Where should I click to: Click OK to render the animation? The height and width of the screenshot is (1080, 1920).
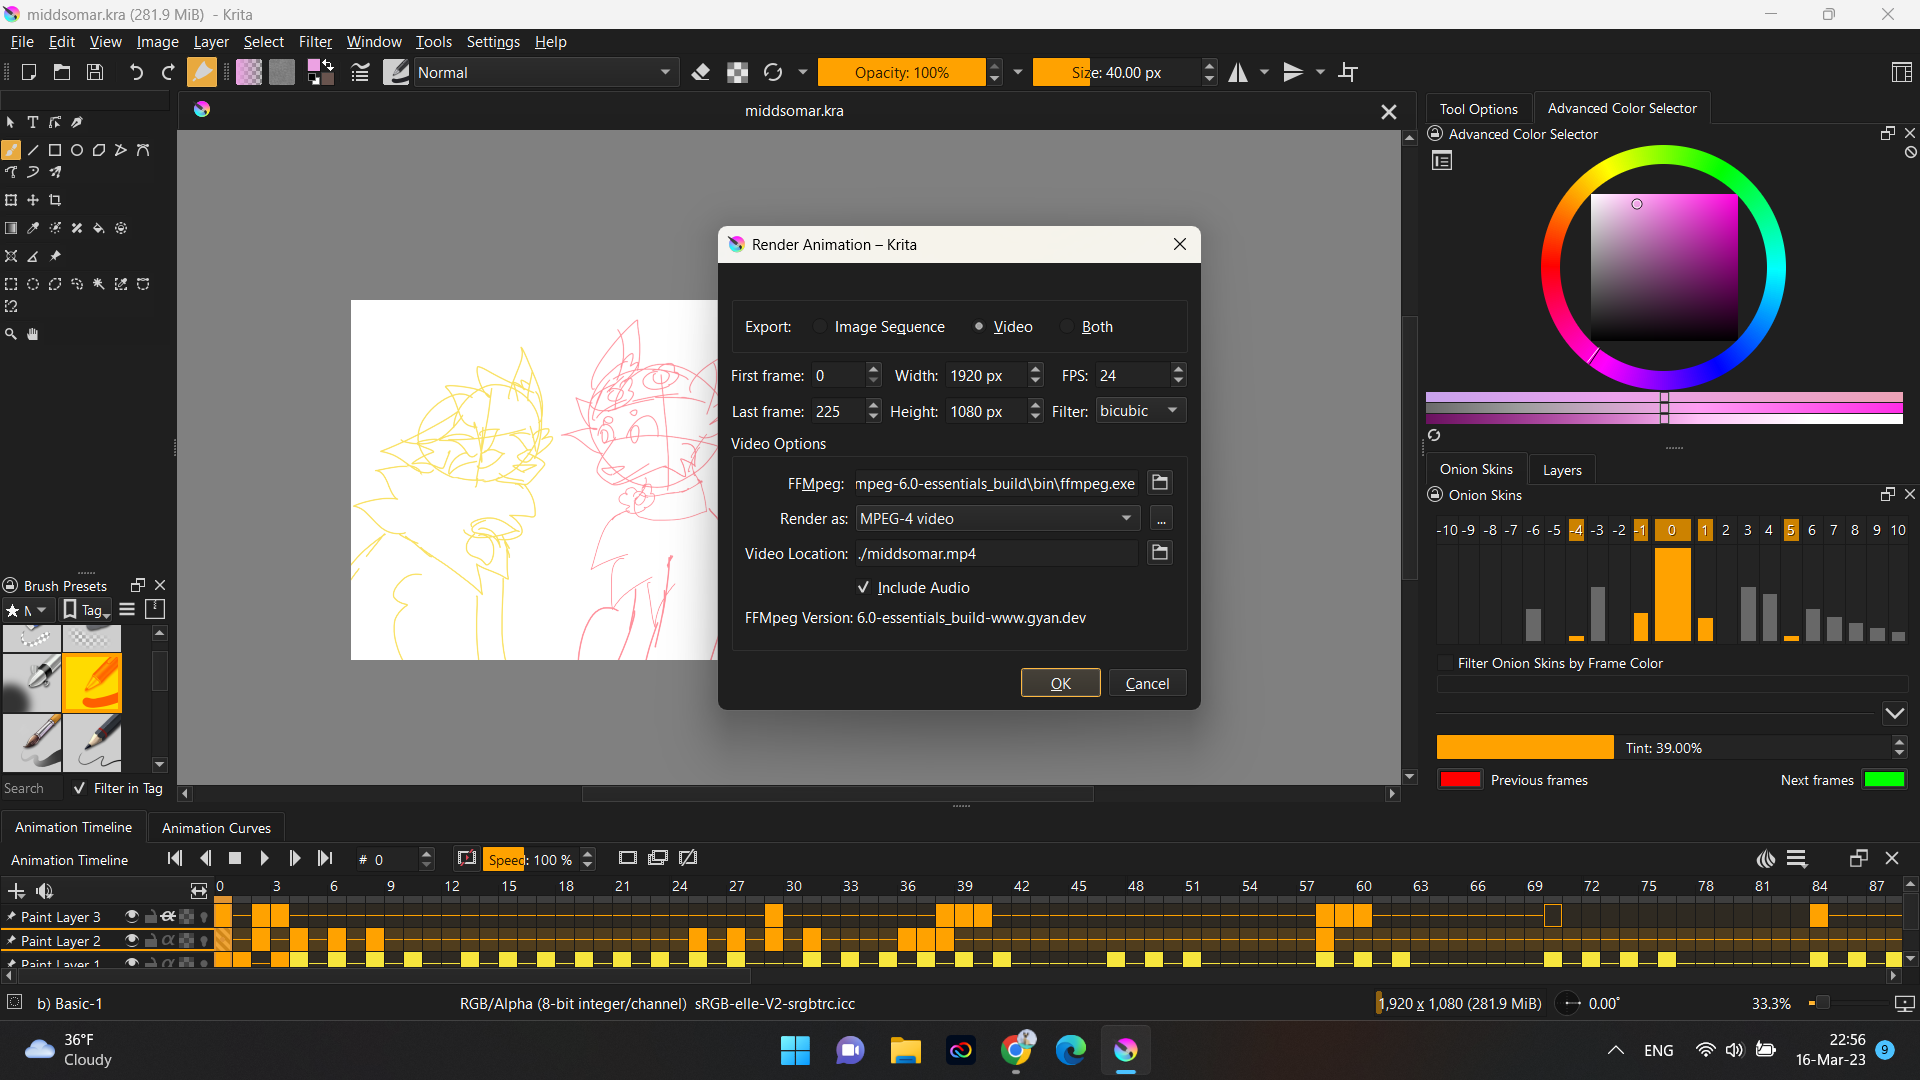[1060, 683]
